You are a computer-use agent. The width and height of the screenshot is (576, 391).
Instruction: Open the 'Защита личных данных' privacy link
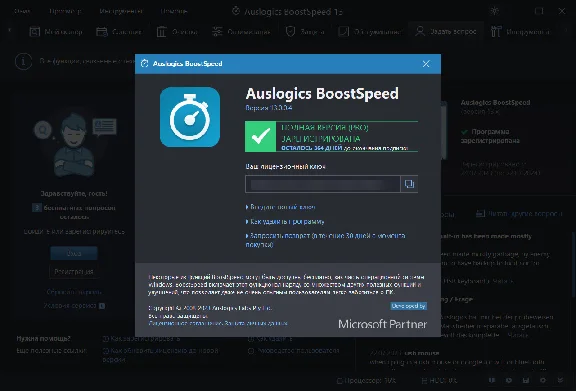point(256,323)
